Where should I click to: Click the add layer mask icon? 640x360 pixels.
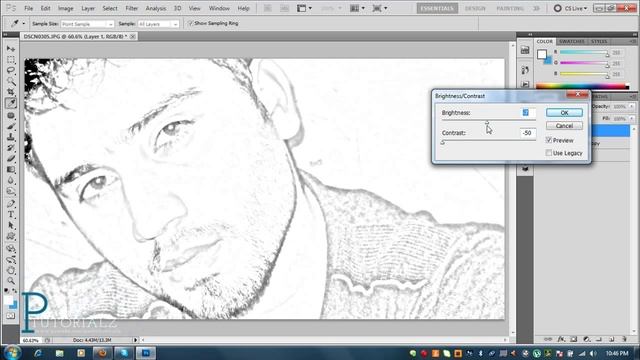pyautogui.click(x=574, y=339)
